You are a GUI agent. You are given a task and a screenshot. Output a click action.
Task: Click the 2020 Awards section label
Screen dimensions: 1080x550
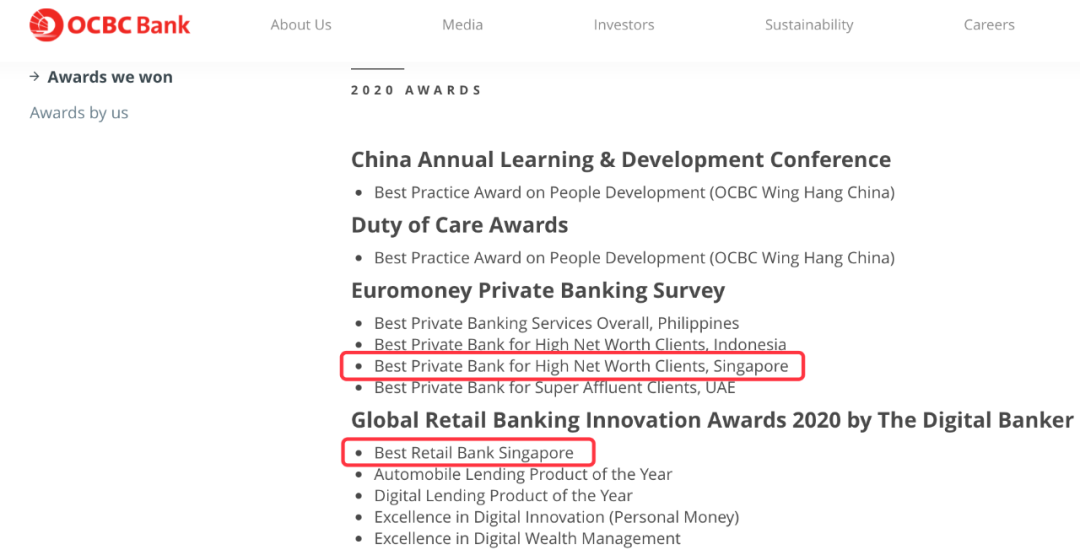(416, 90)
